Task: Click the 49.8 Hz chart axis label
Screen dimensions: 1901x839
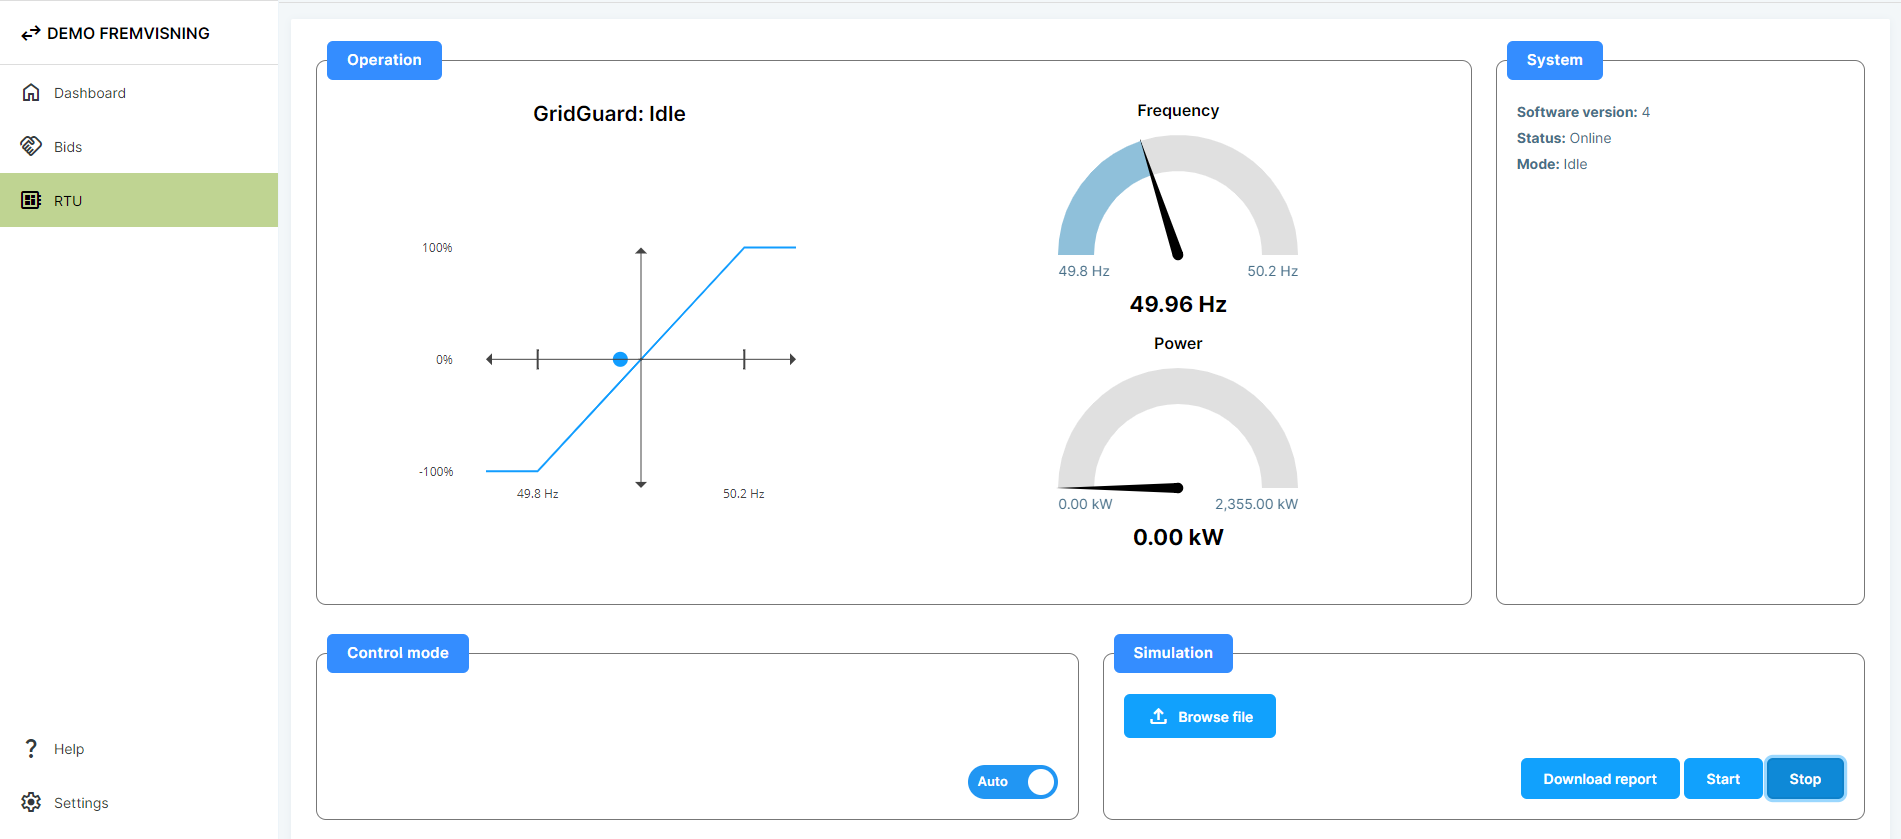Action: (x=537, y=494)
